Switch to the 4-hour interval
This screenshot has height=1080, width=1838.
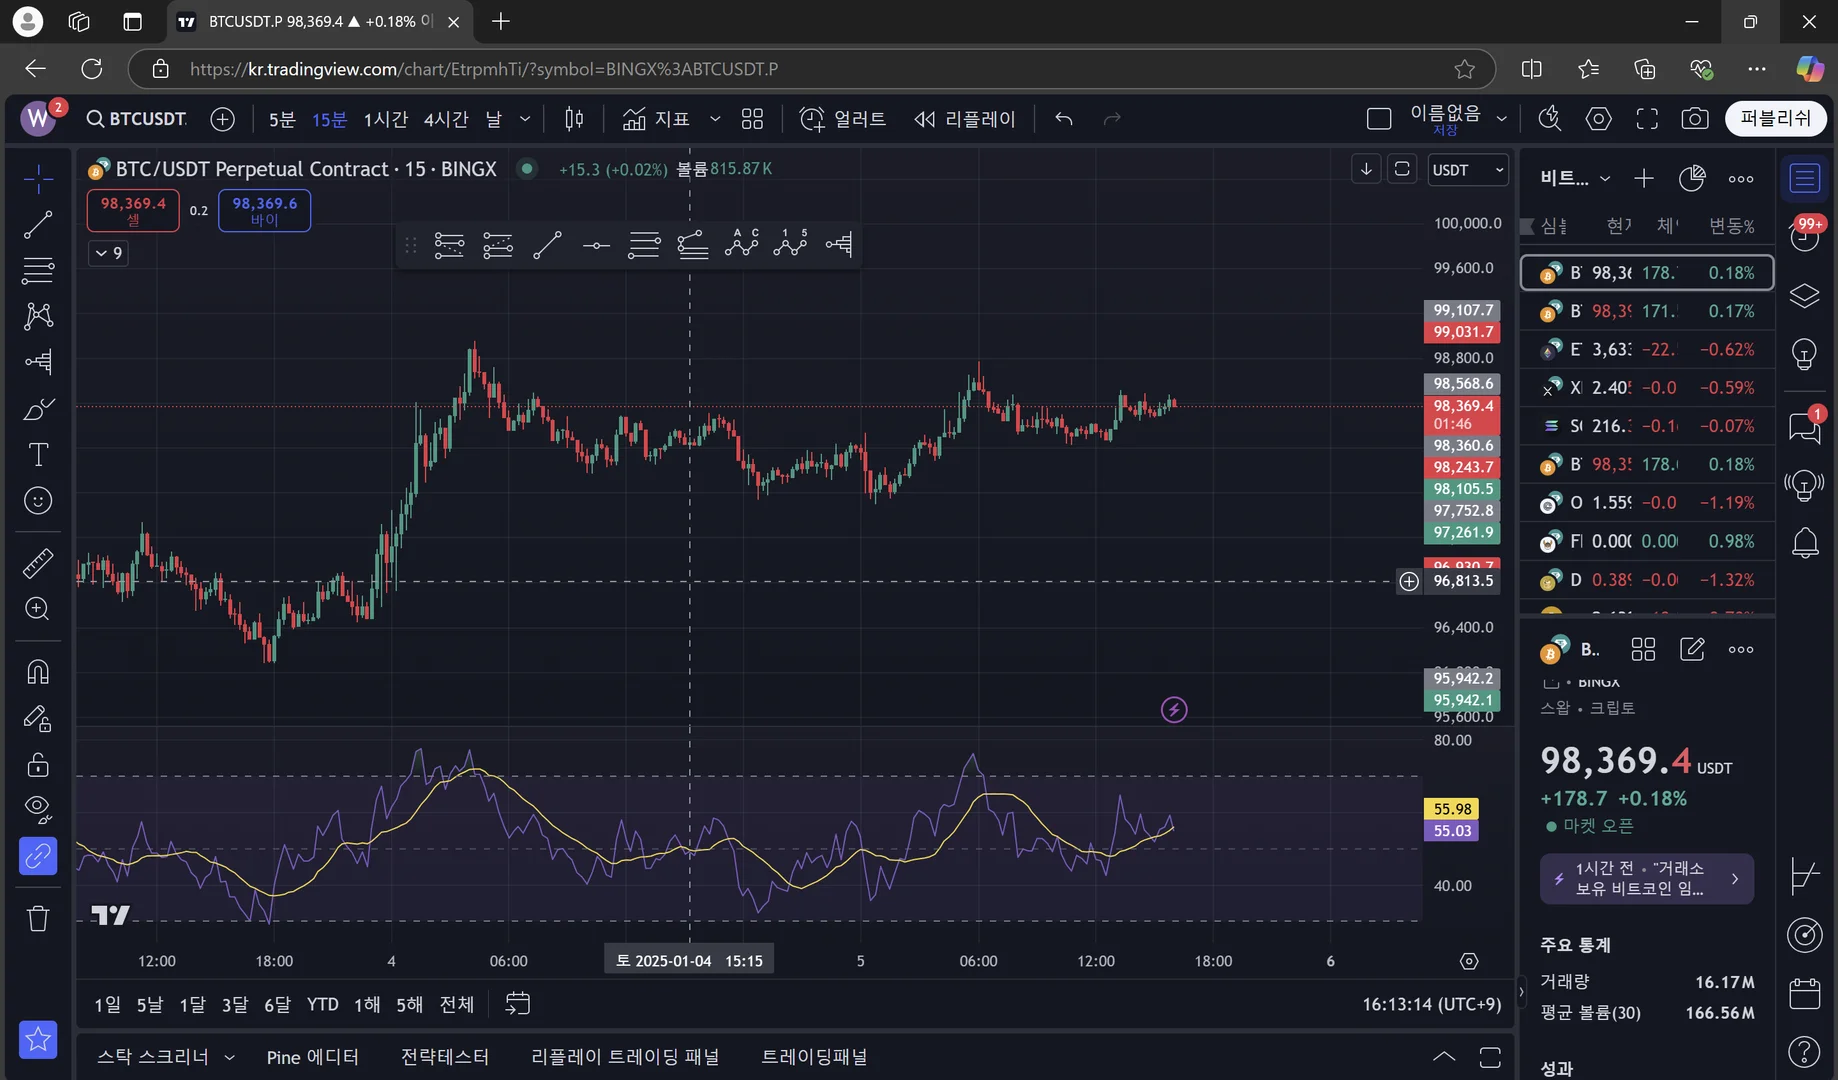point(446,119)
